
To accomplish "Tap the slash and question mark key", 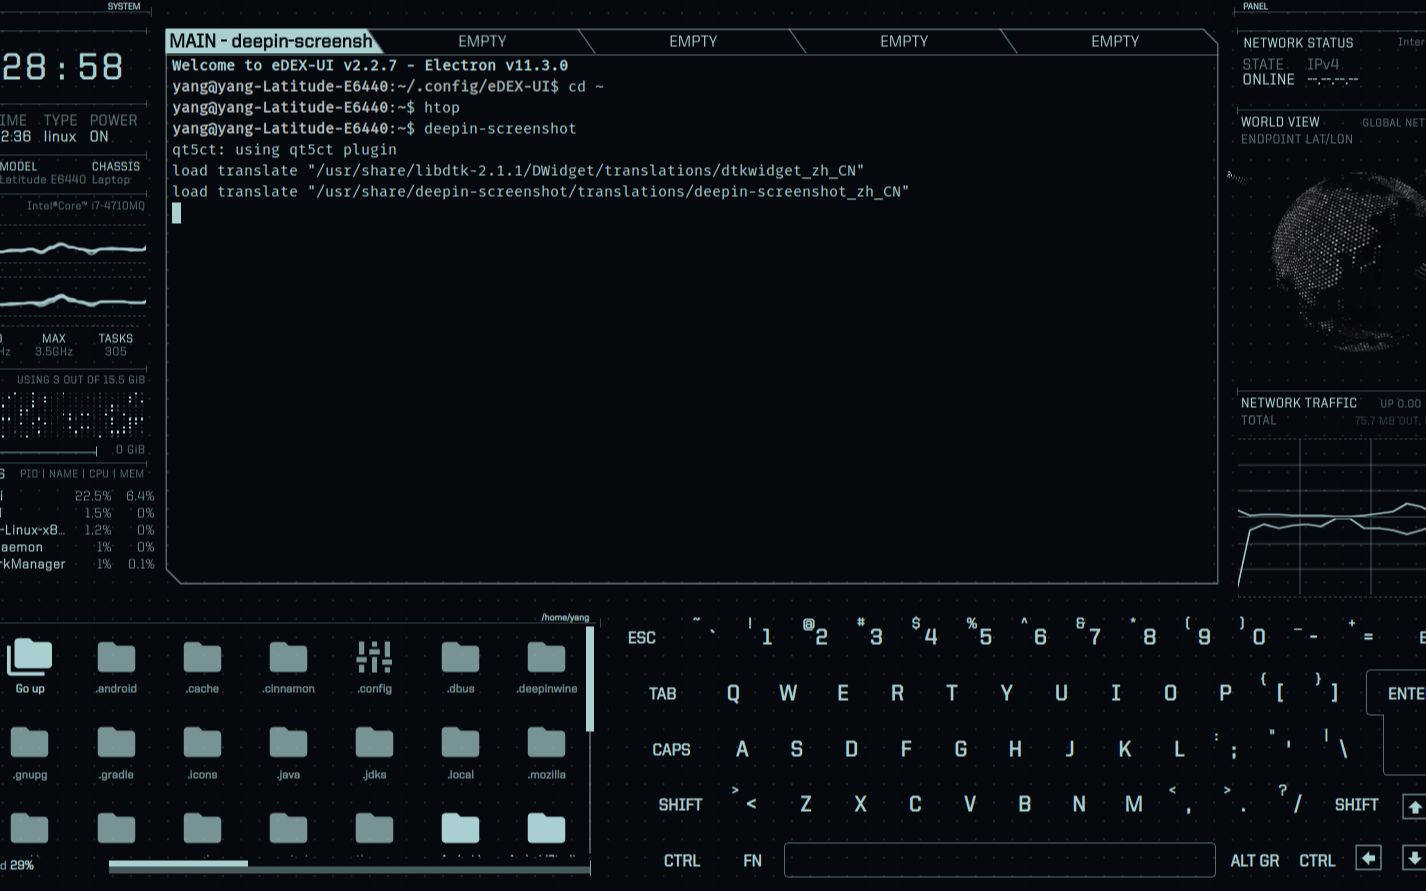I will (1292, 800).
